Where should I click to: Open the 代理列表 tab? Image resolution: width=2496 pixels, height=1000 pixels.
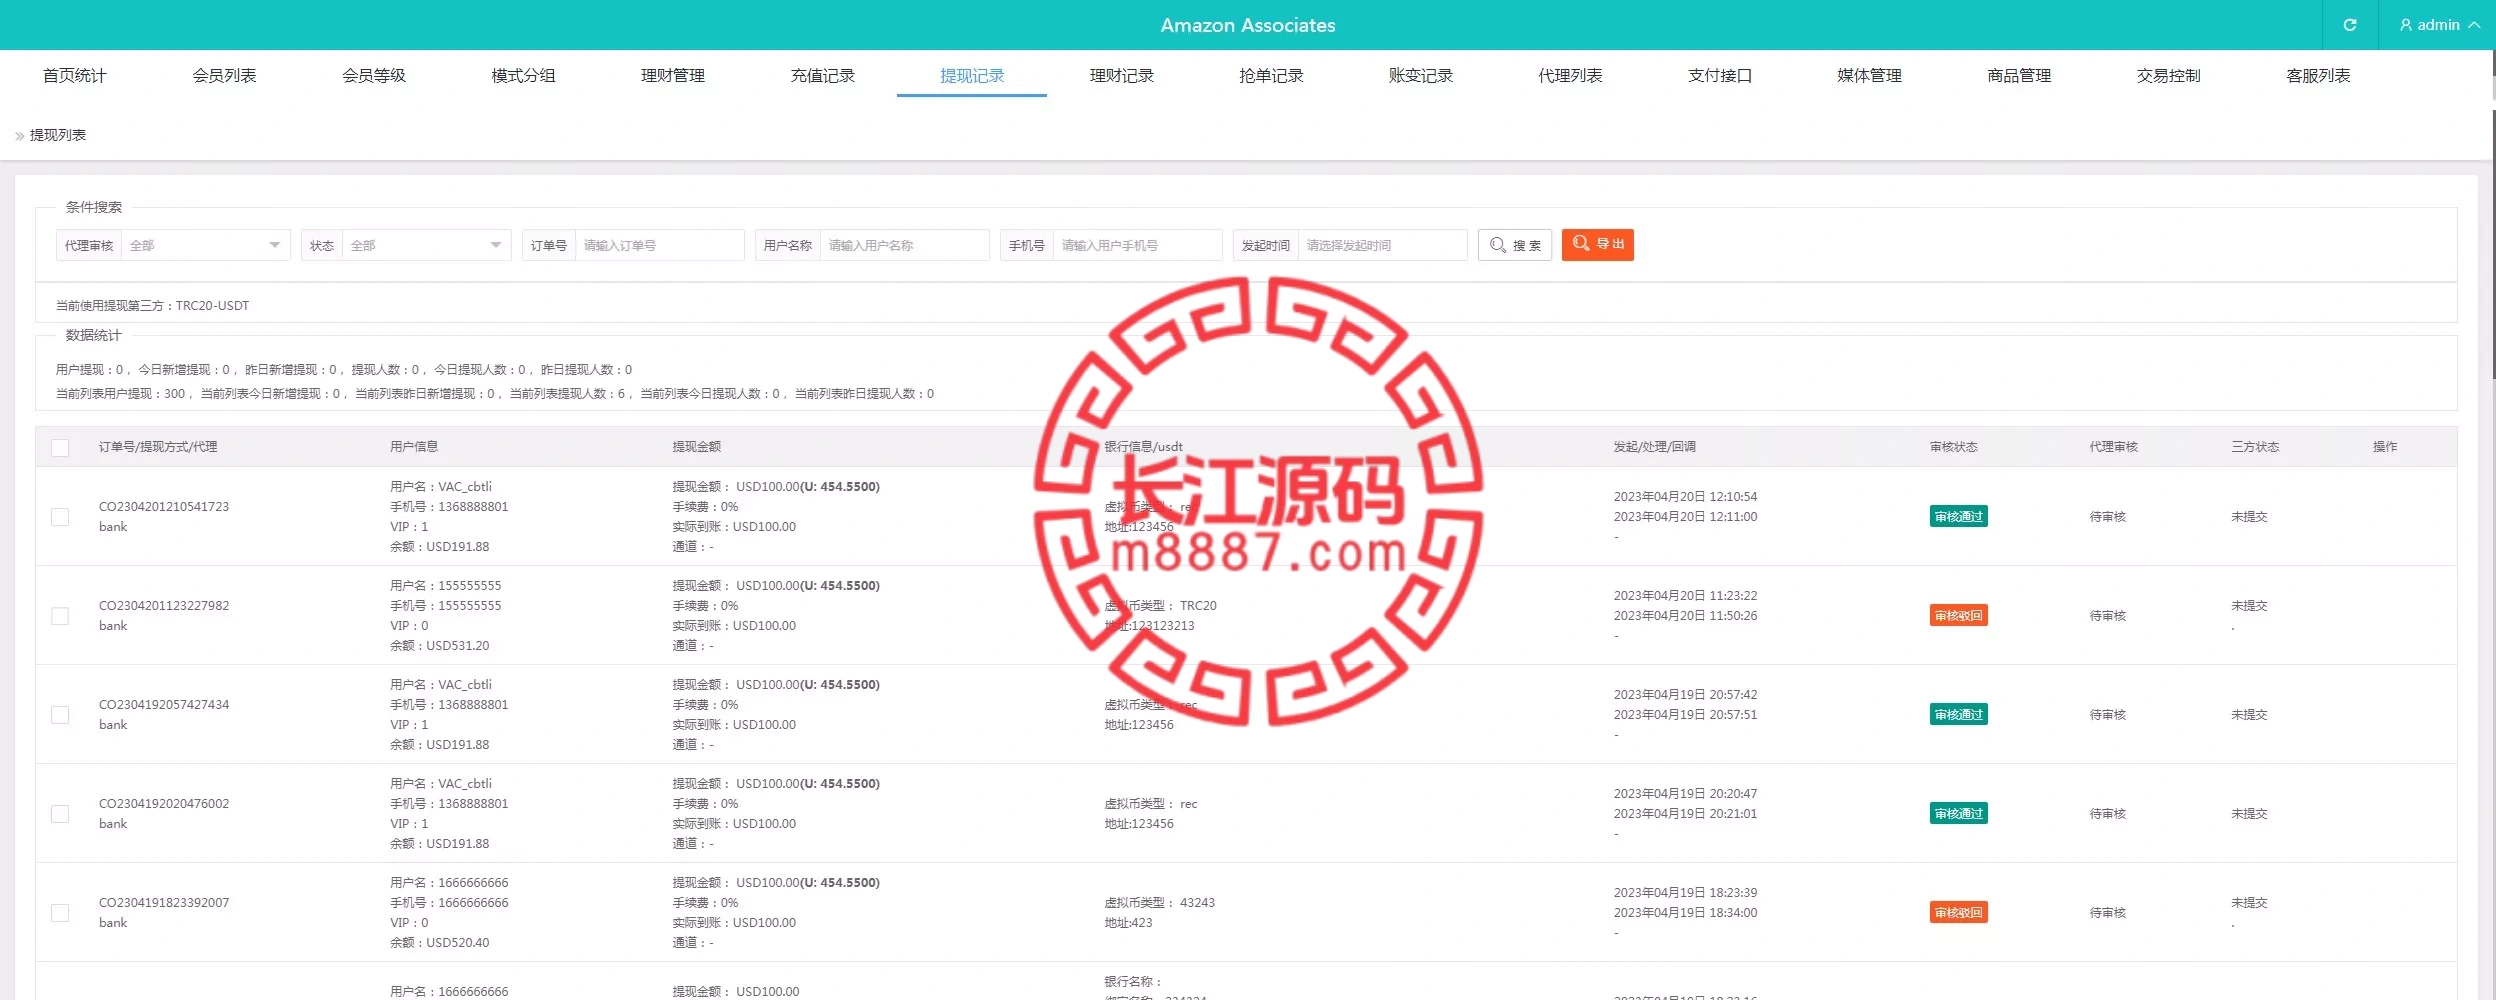(x=1570, y=76)
